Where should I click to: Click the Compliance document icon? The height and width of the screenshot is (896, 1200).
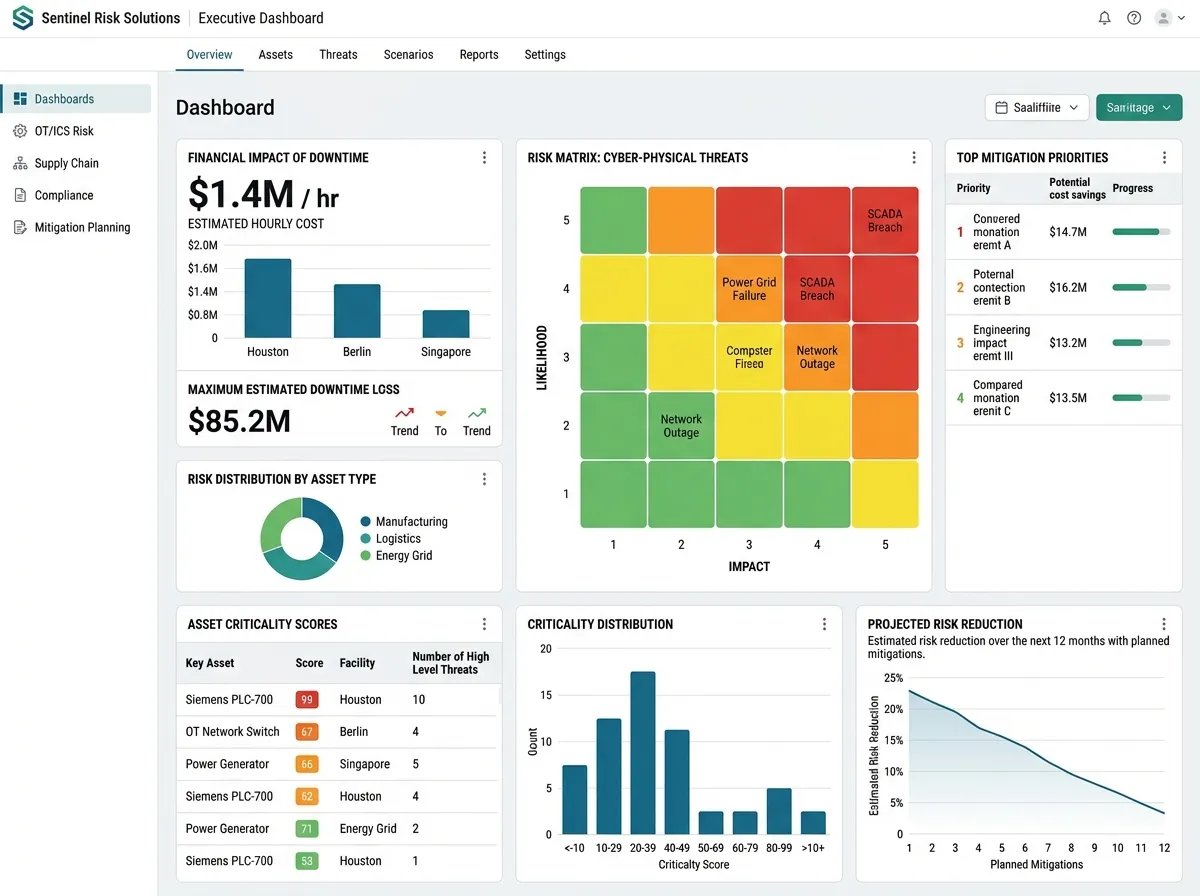pyautogui.click(x=20, y=195)
